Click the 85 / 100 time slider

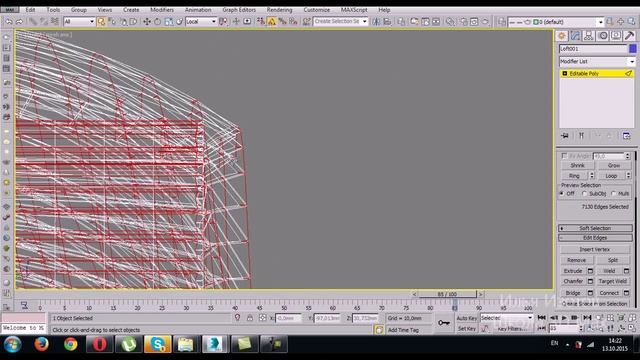point(447,294)
